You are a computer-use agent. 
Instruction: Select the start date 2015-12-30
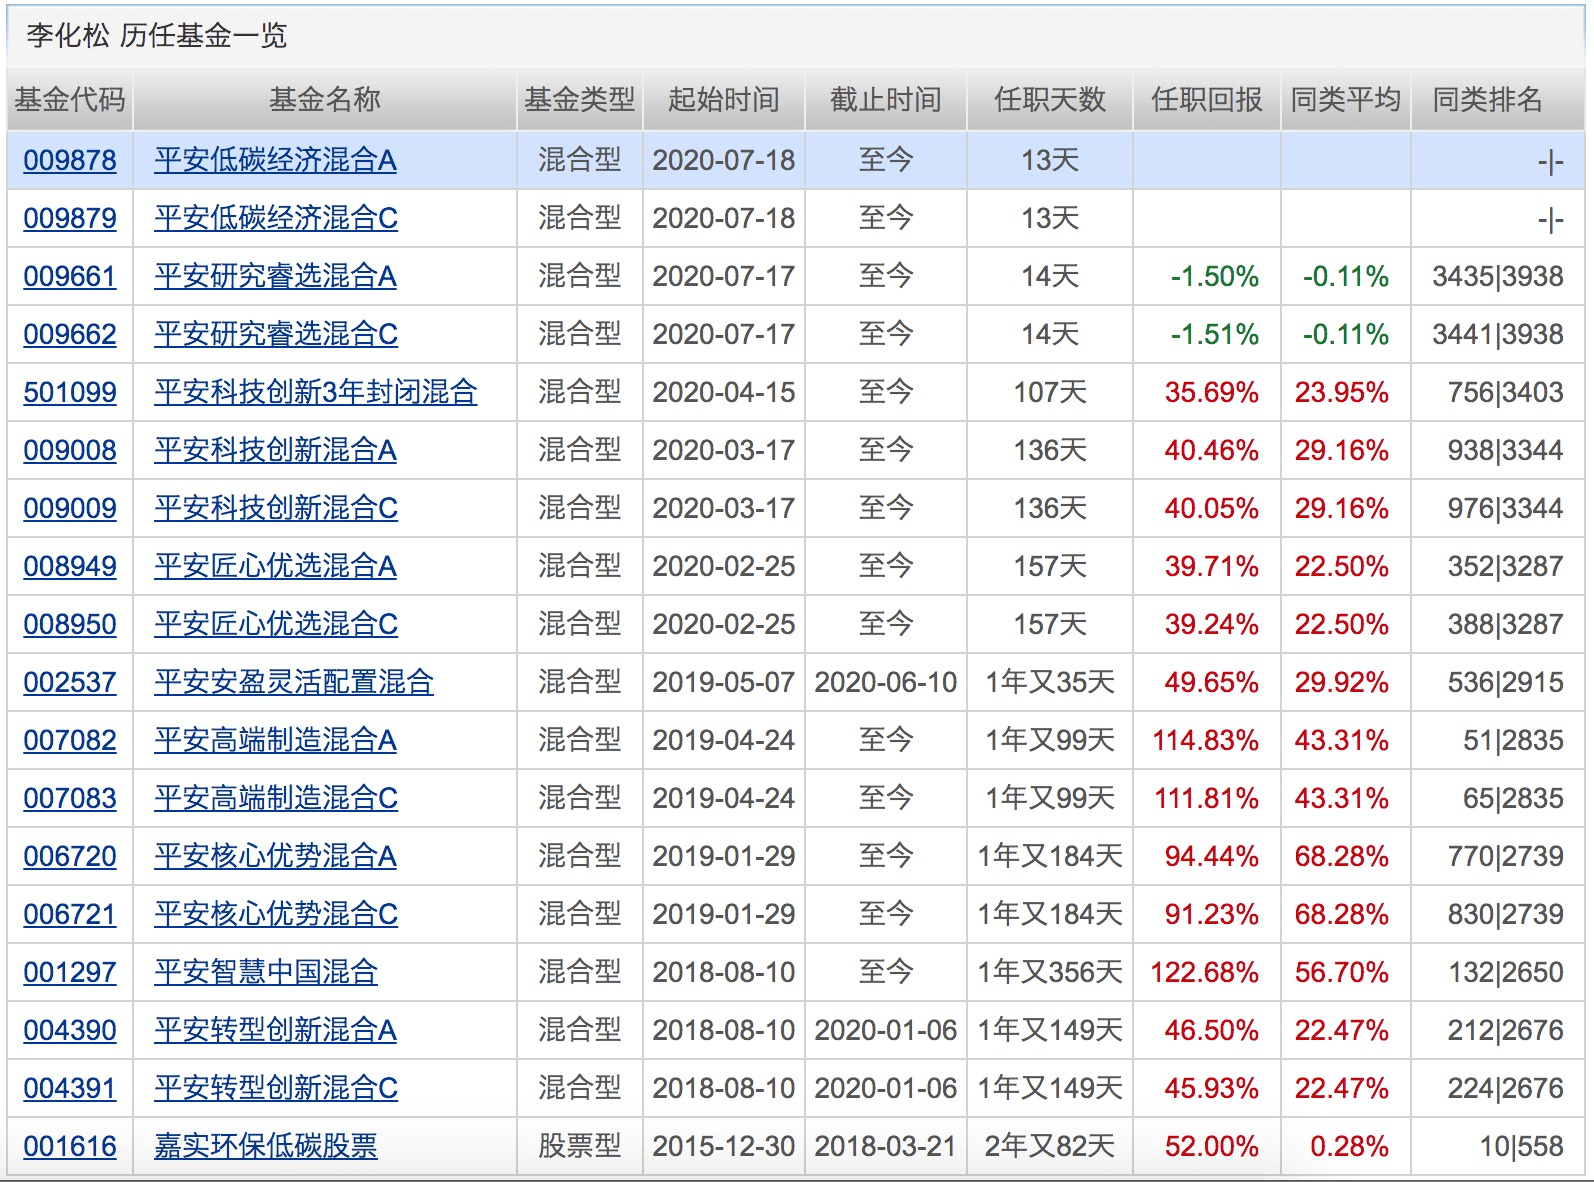click(724, 1146)
